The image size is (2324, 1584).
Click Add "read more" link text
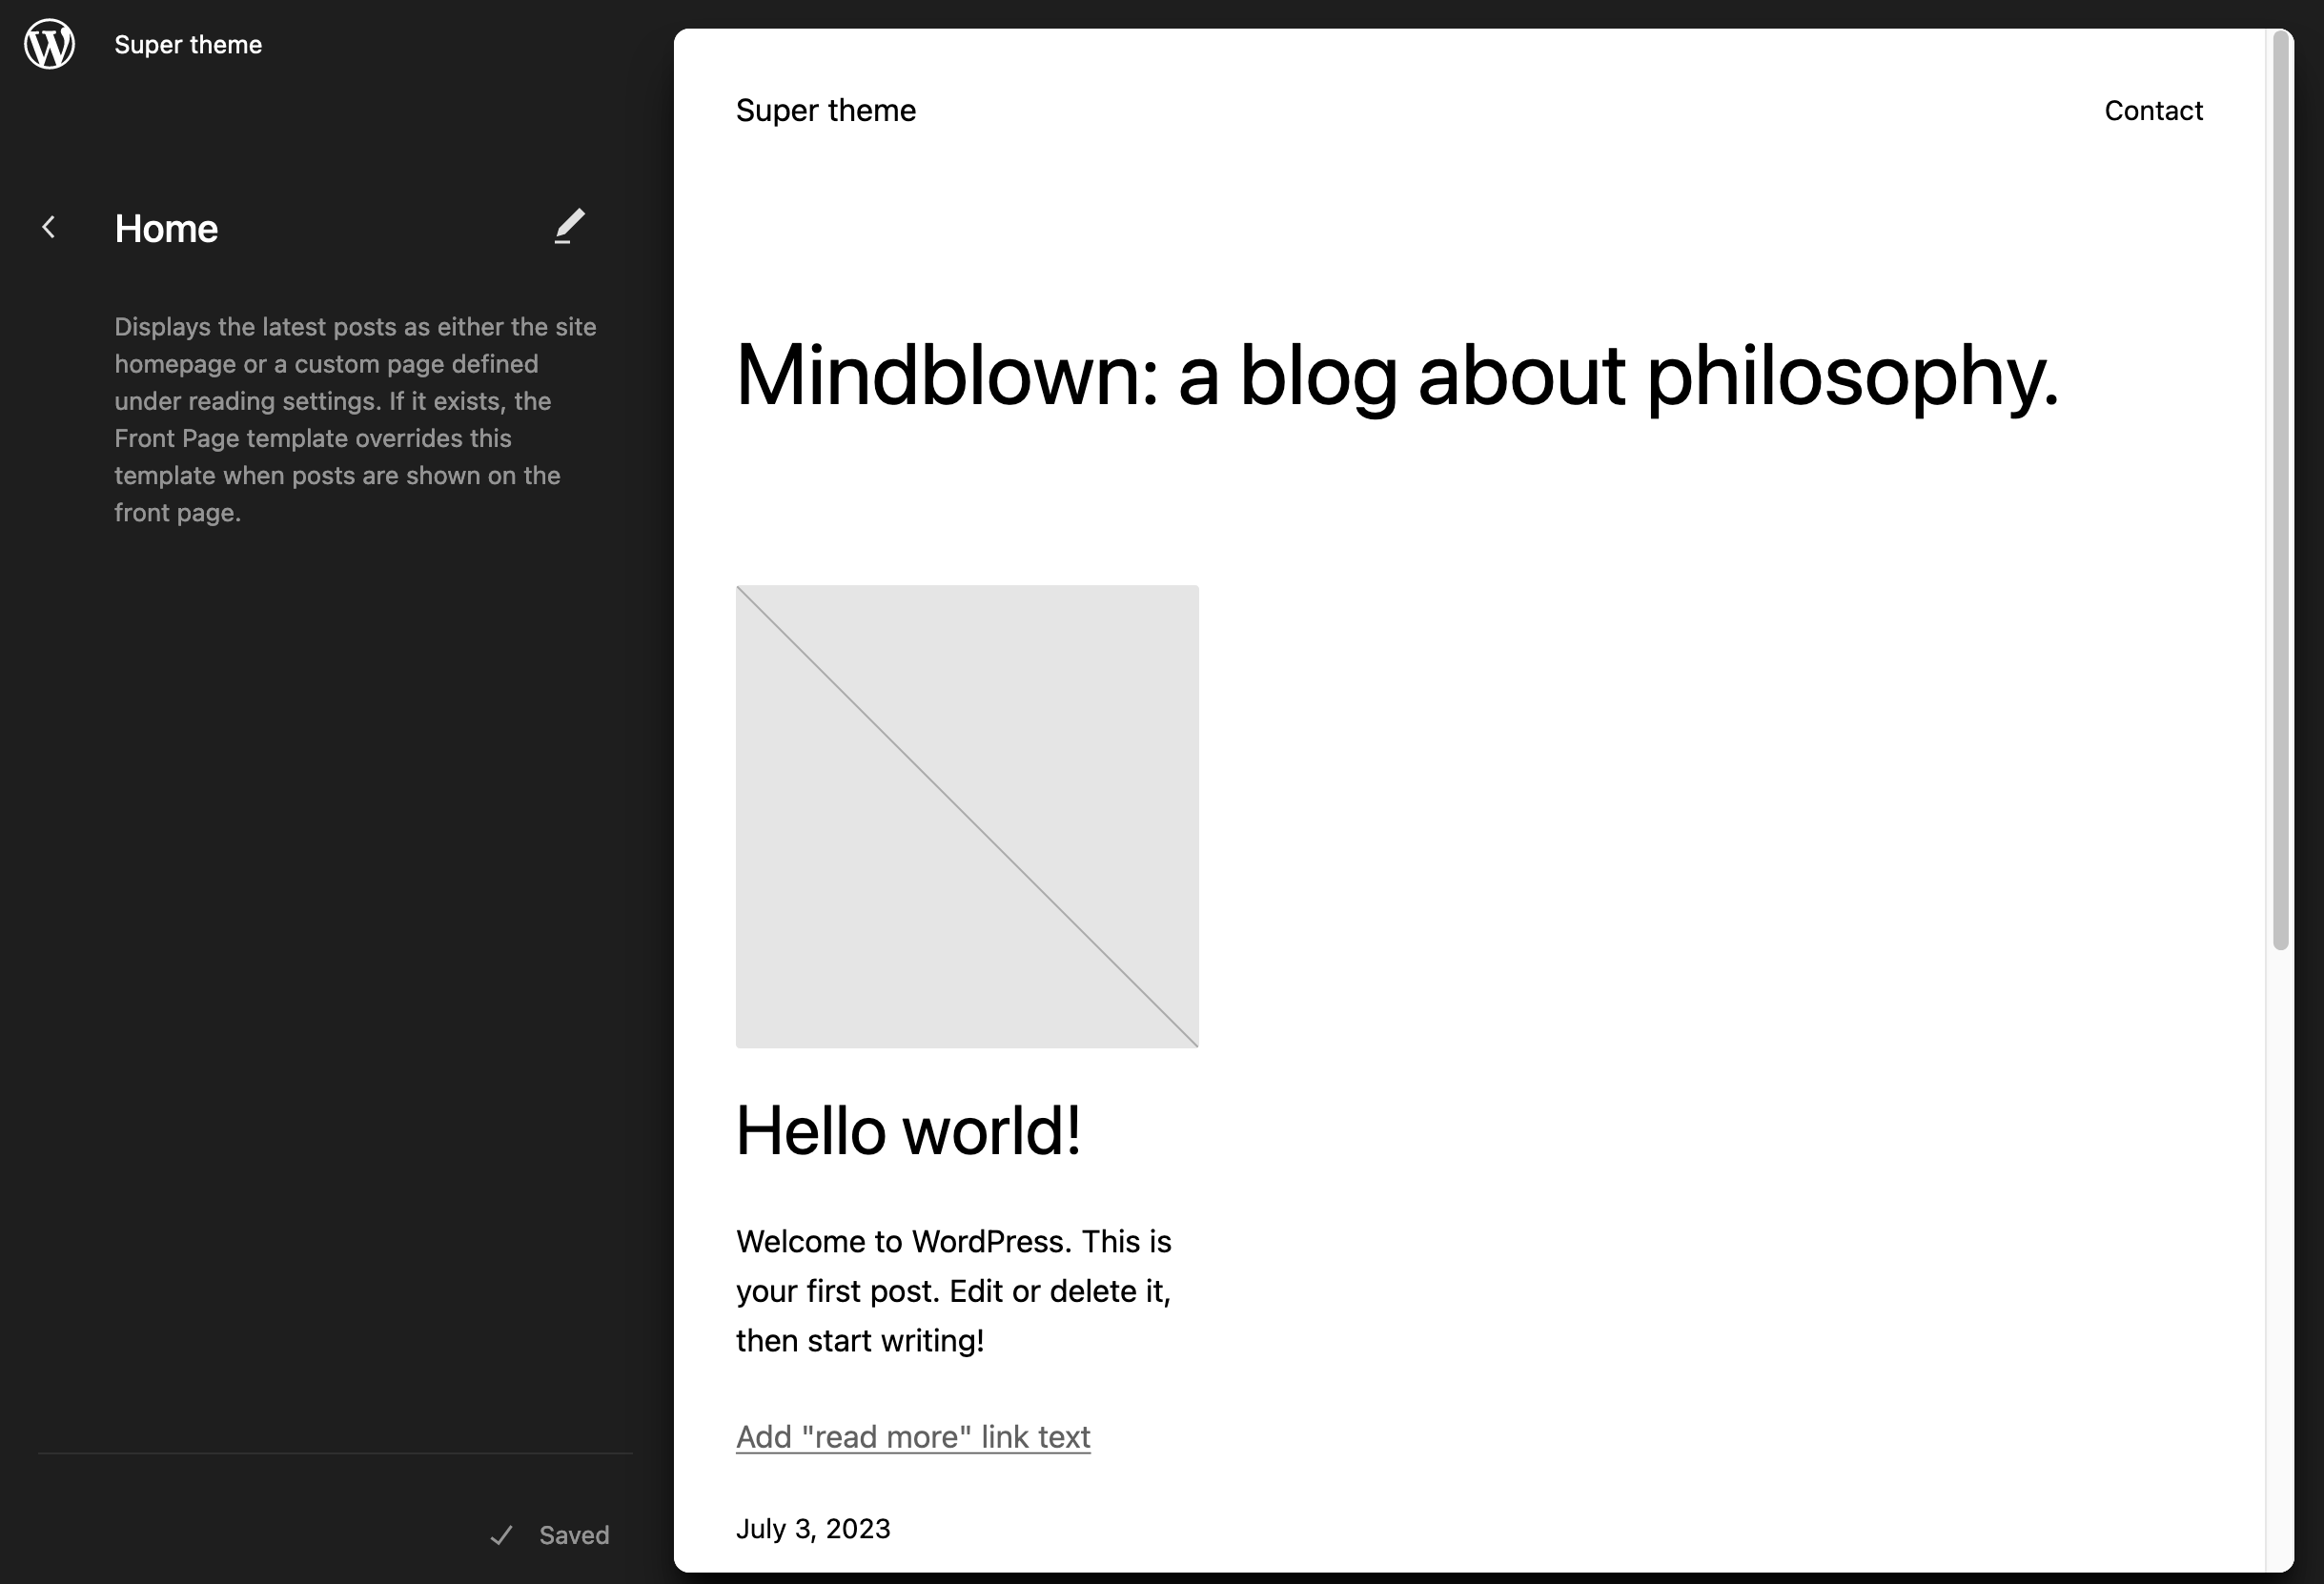point(912,1436)
